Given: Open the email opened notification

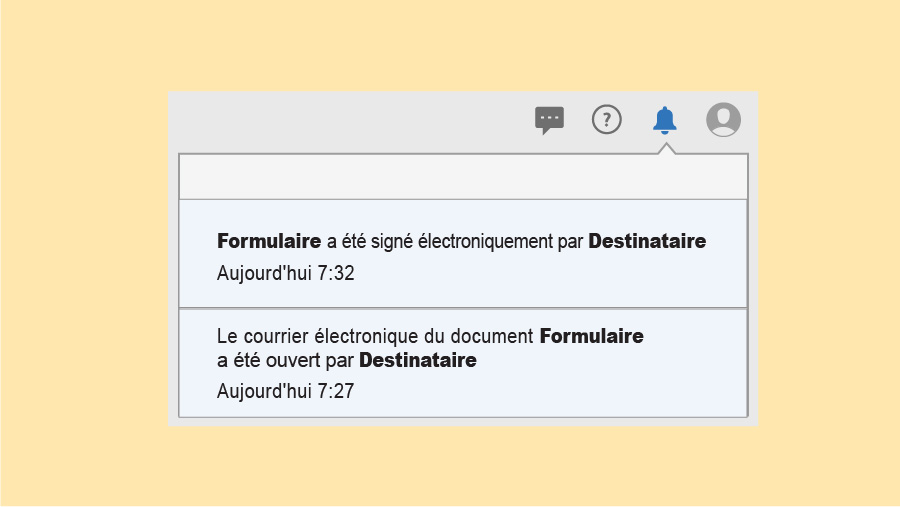Looking at the screenshot, I should (462, 363).
